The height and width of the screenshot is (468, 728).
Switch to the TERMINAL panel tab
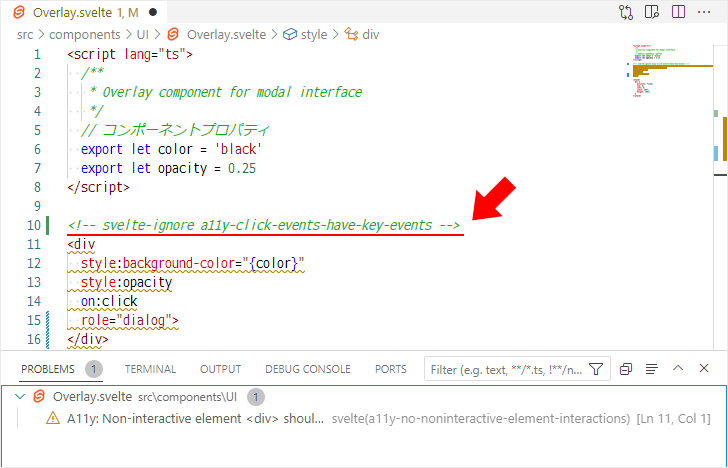(150, 370)
